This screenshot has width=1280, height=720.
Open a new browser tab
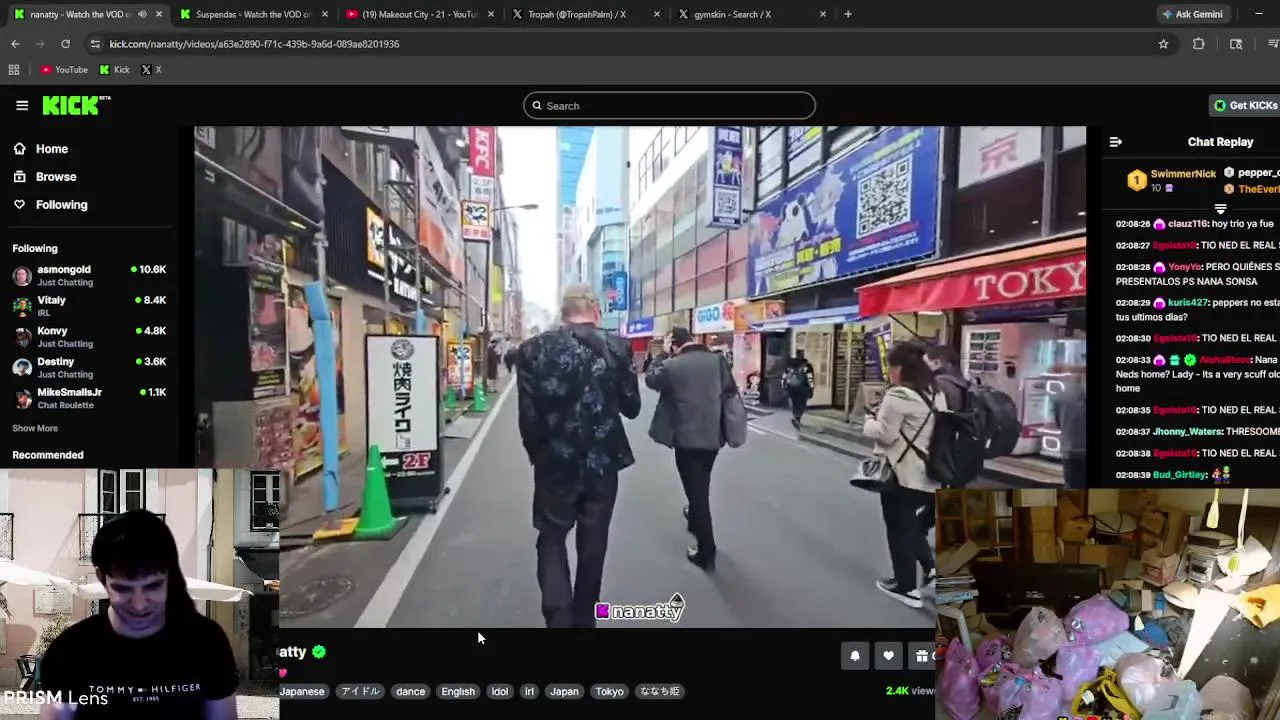click(x=848, y=14)
